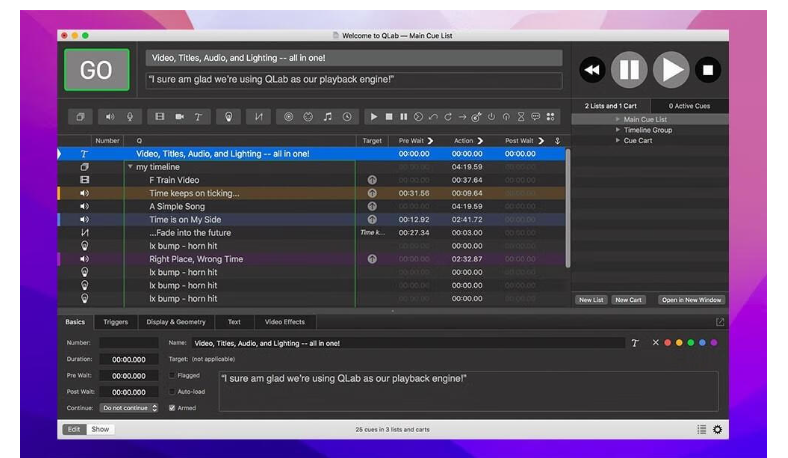Resume playback with the large play control

tap(671, 70)
